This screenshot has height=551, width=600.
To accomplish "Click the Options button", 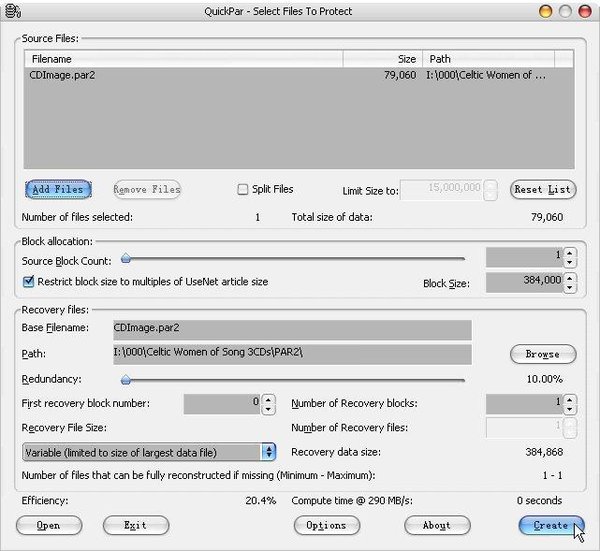I will 327,525.
